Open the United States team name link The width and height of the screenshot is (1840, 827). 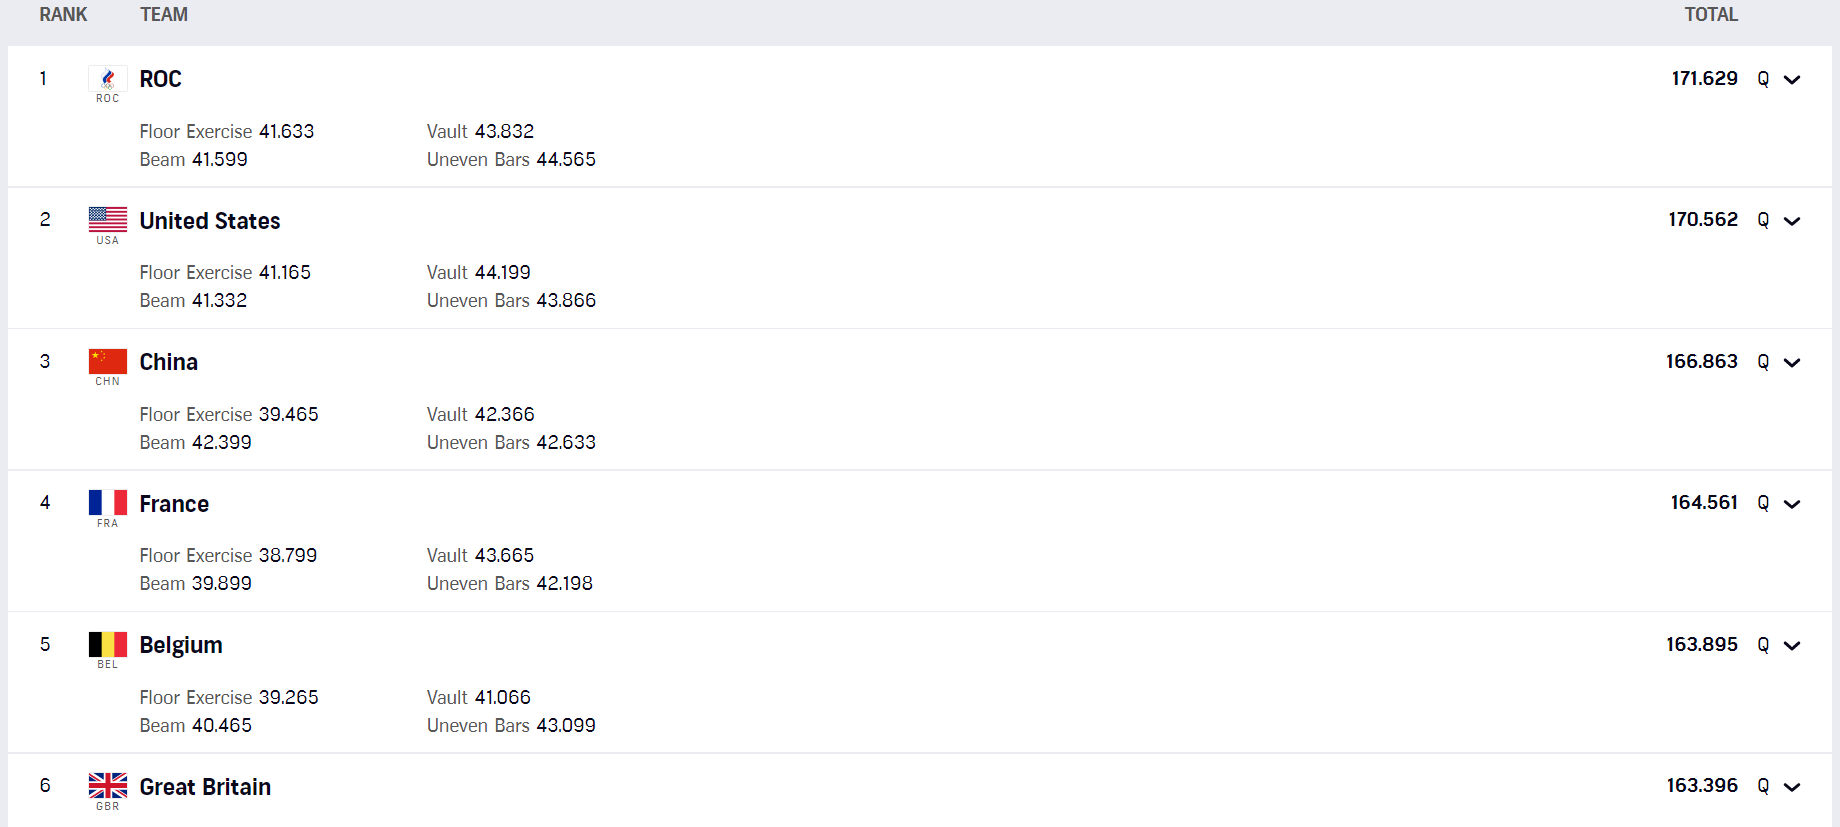pos(210,221)
